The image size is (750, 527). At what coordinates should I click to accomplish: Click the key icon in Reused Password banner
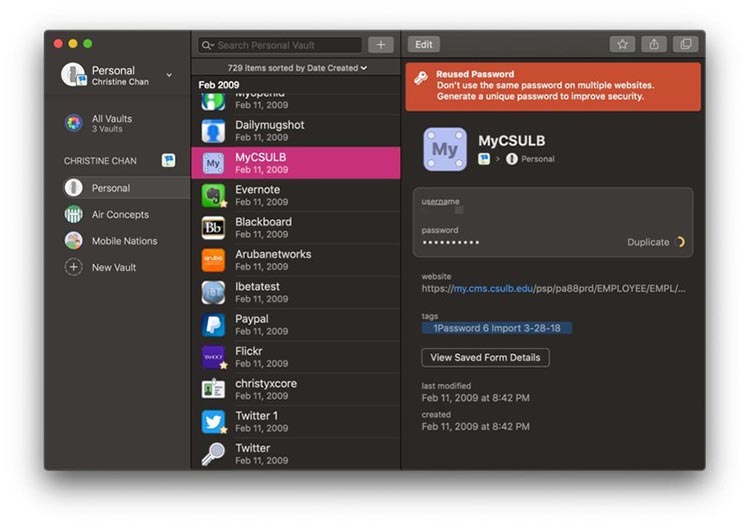click(421, 78)
